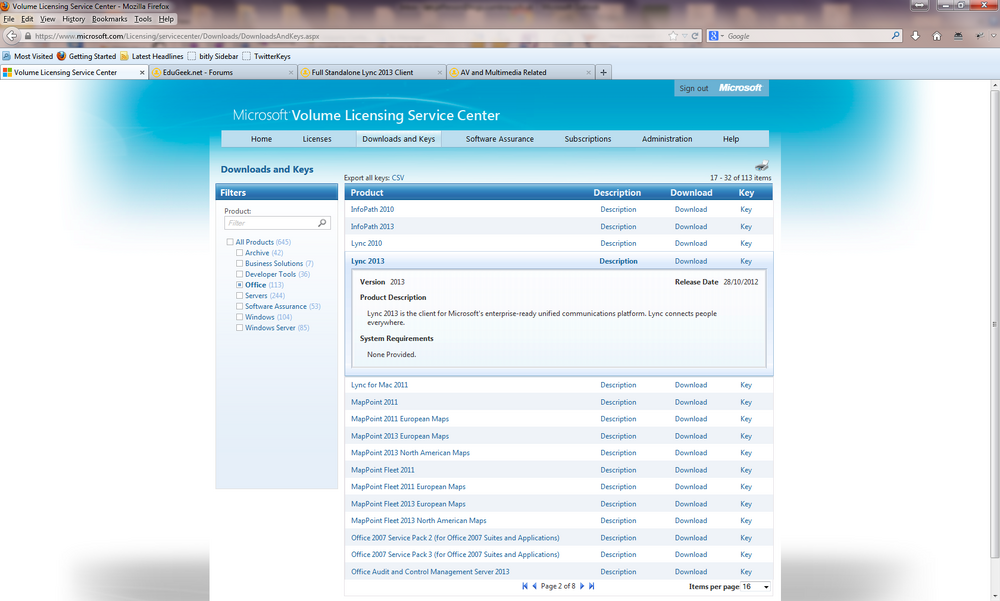
Task: Close the Volume Licensing Service Center tab
Action: pos(142,72)
